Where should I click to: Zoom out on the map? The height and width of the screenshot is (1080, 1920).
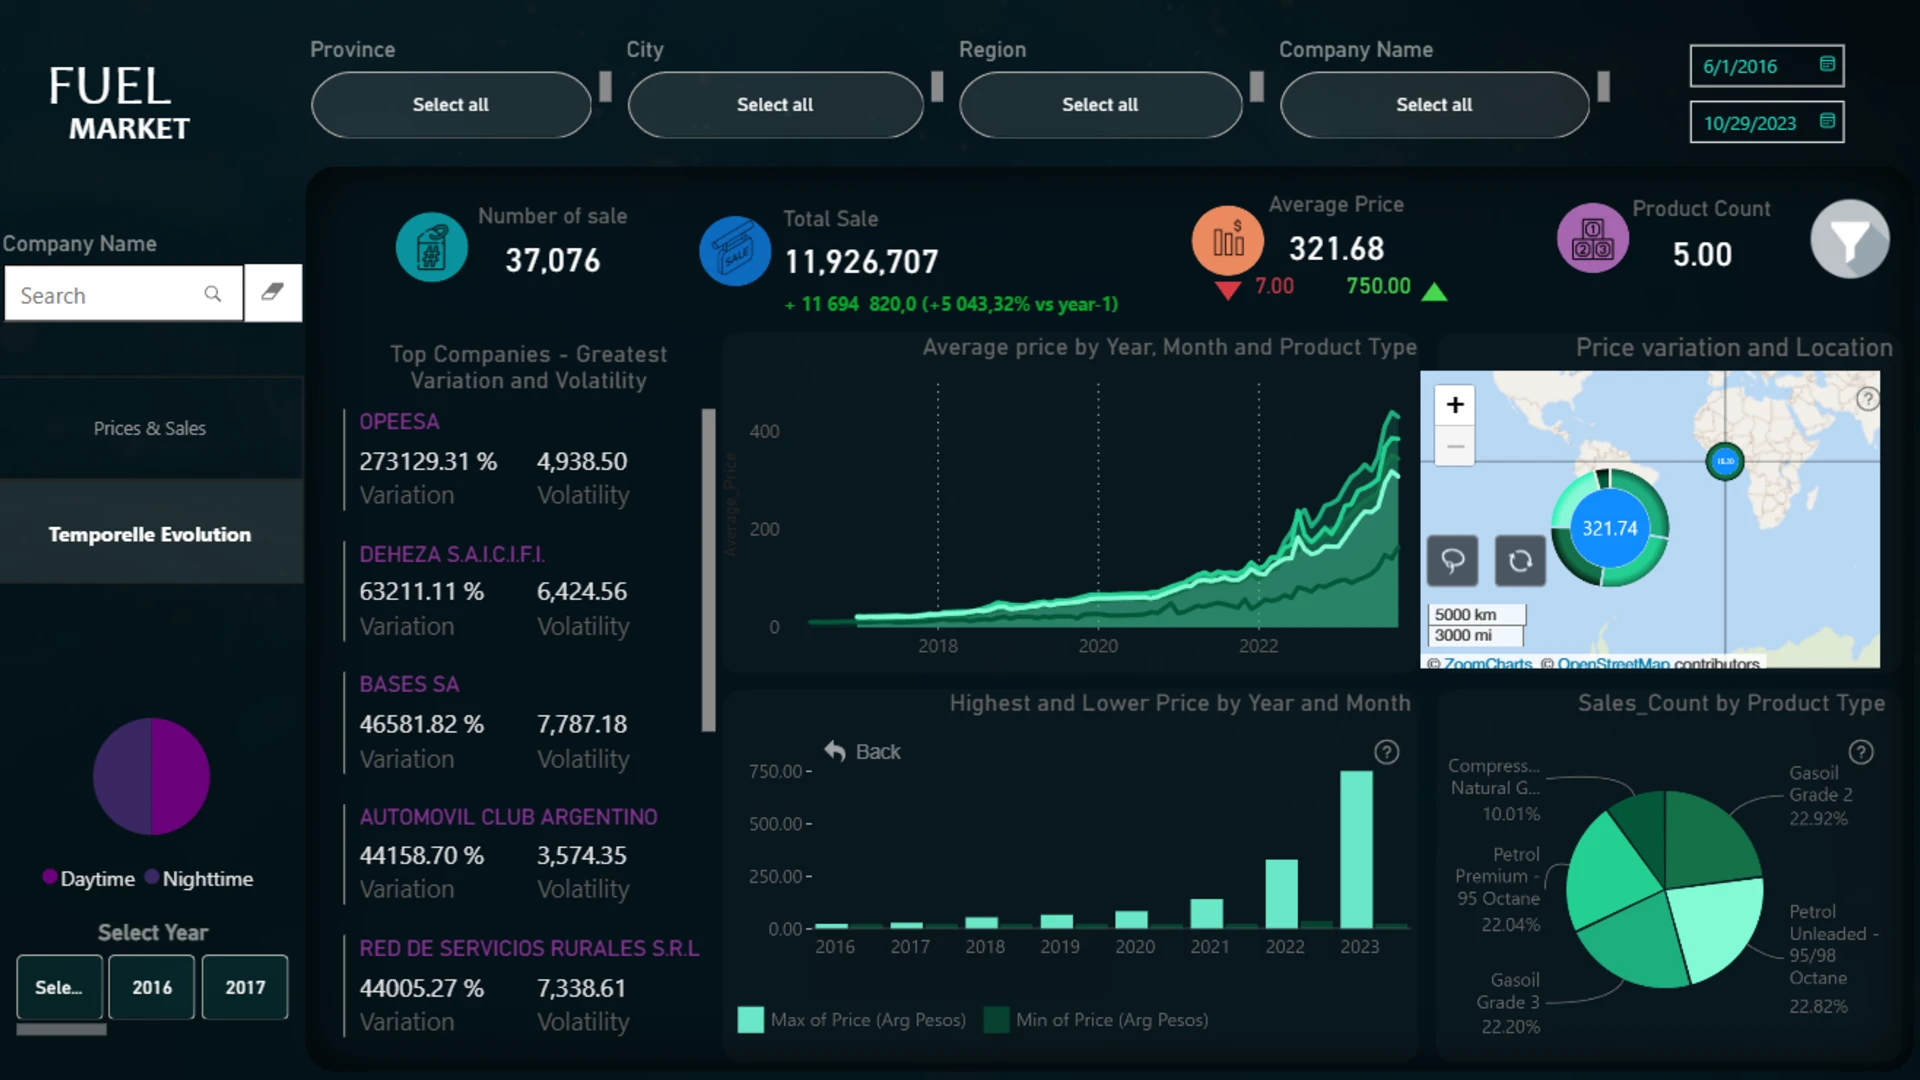[1455, 446]
